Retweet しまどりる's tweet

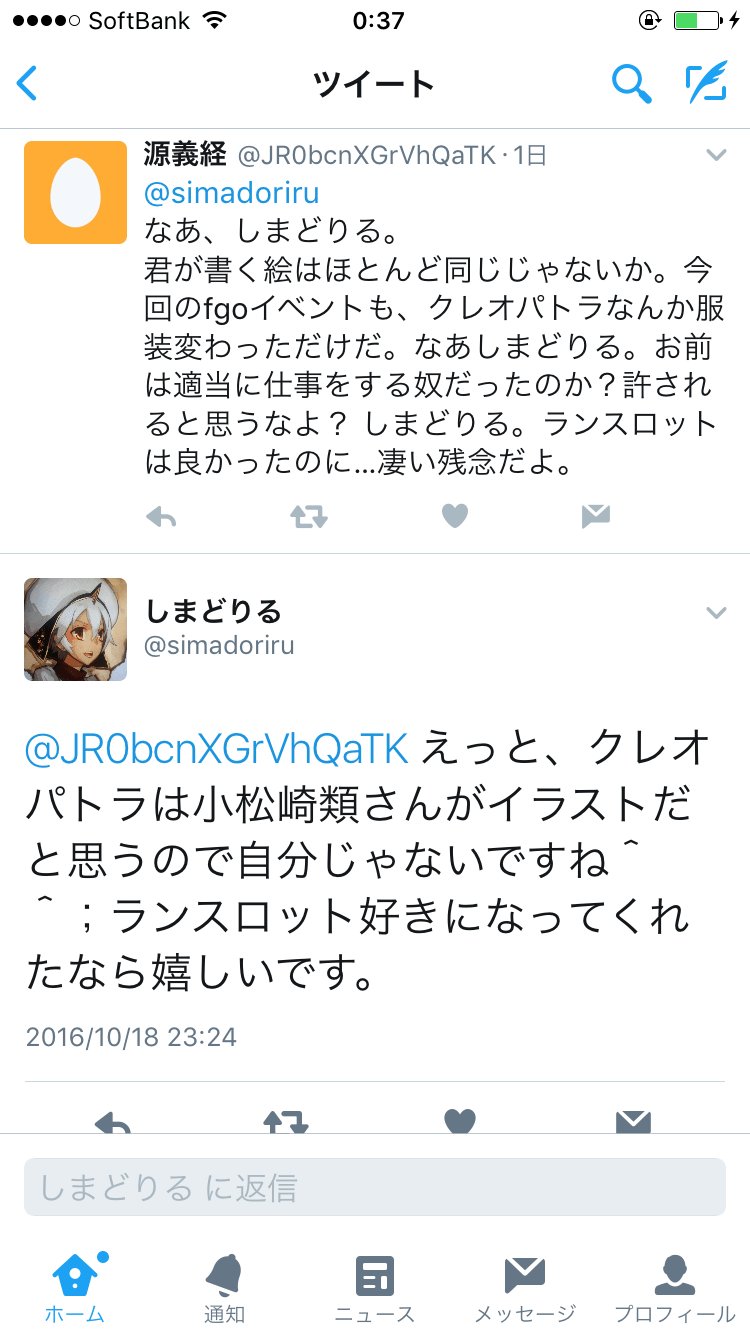[x=286, y=1121]
